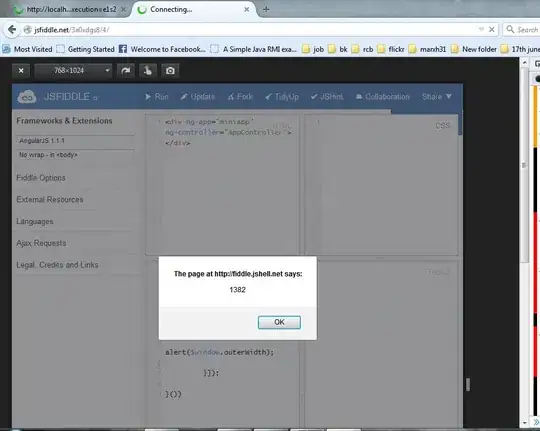Viewport: 540px width, 431px height.
Task: Expand the Languages section
Action: pos(34,222)
